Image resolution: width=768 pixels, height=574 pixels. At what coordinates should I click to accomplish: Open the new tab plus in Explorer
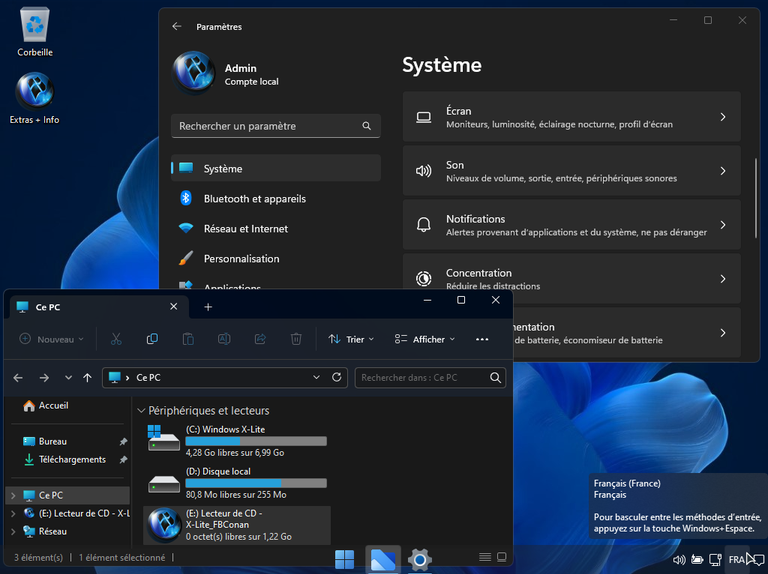[x=208, y=307]
